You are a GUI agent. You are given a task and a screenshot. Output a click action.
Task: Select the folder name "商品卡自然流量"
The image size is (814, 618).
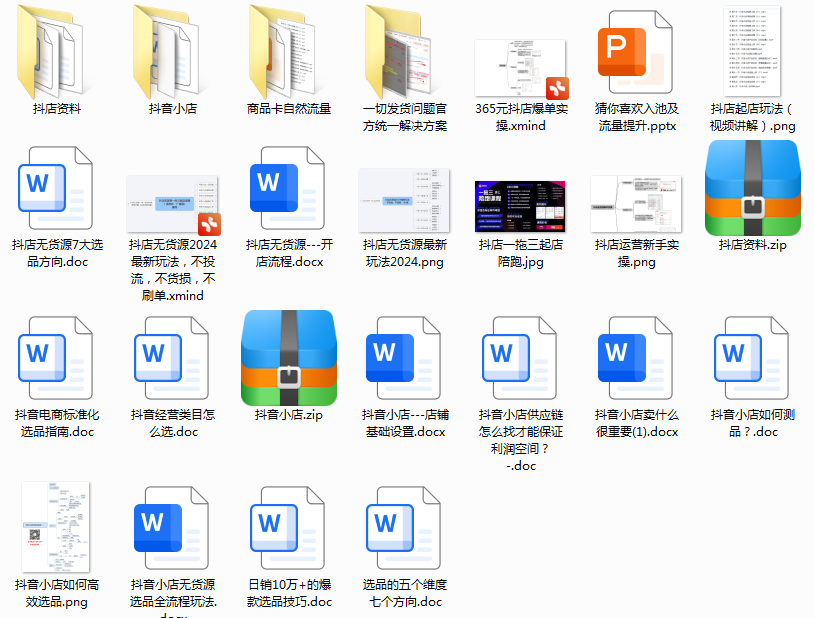point(289,109)
